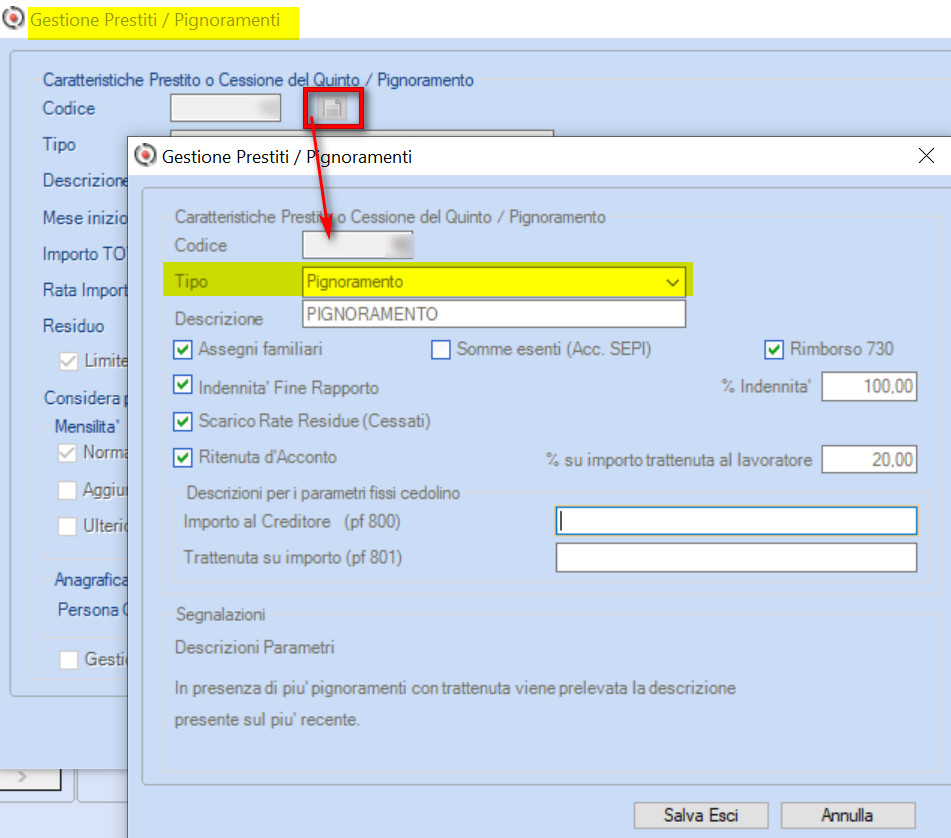951x838 pixels.
Task: Click the Residuo label in background window
Action: tap(73, 326)
